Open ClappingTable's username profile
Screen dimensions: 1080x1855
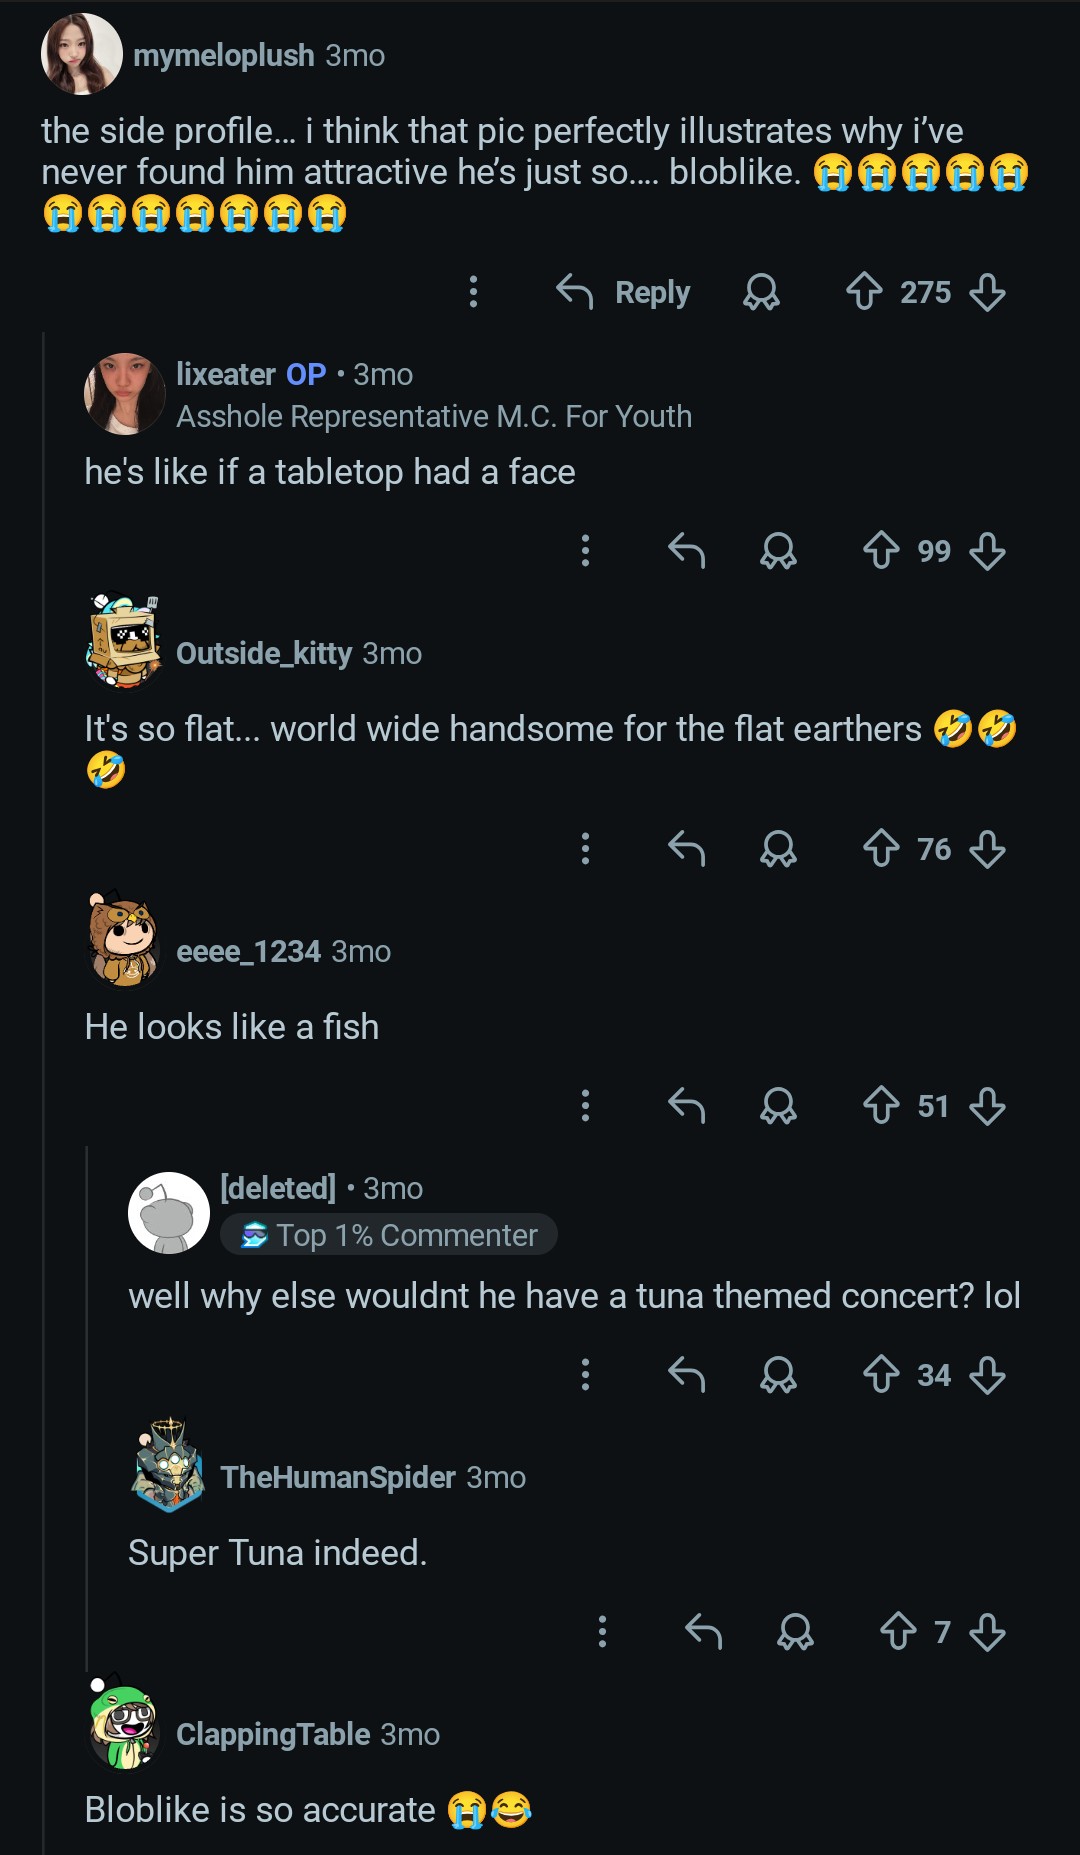click(x=273, y=1734)
